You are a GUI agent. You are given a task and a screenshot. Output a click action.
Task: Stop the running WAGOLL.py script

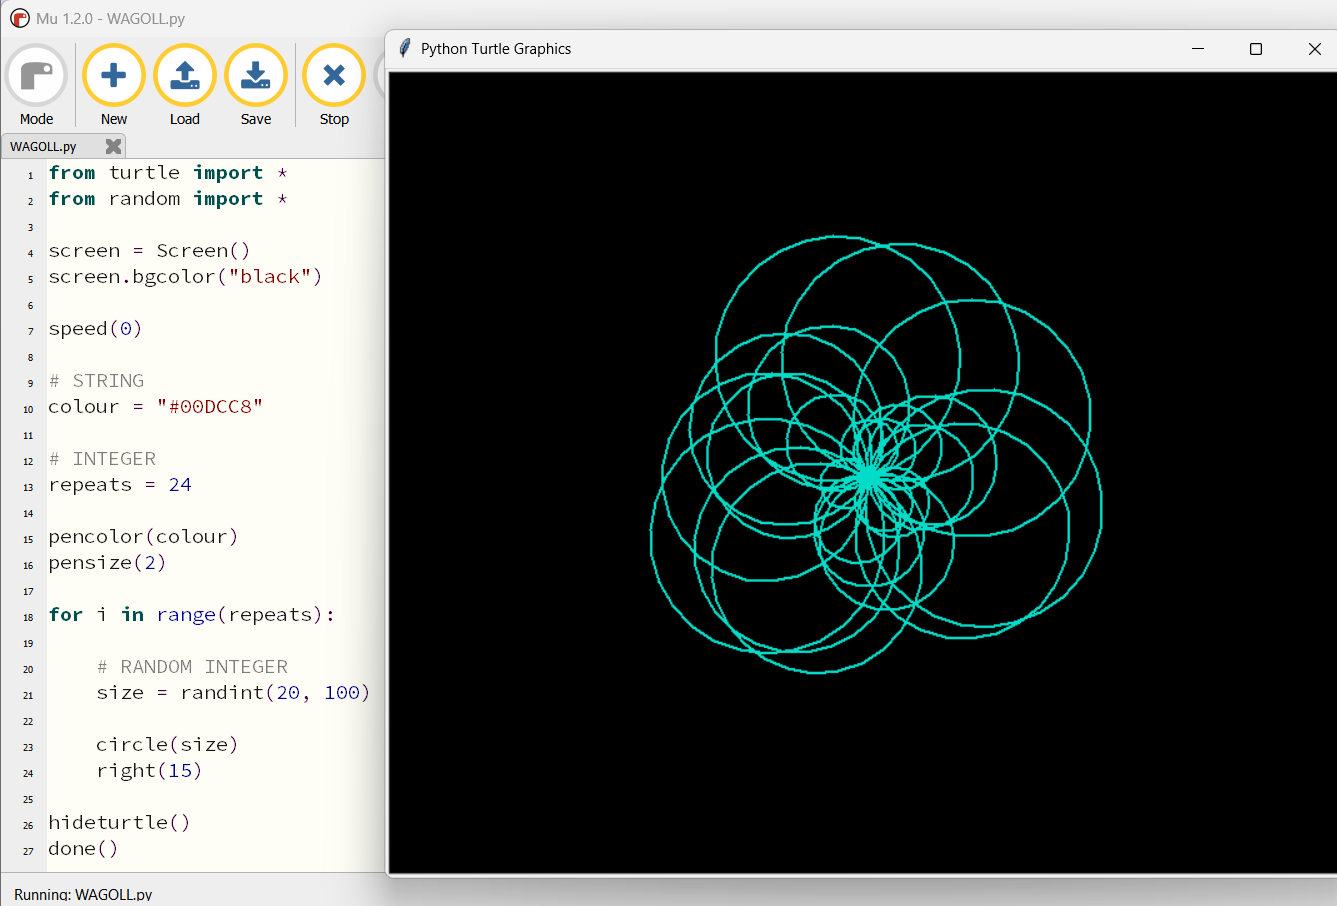tap(334, 86)
